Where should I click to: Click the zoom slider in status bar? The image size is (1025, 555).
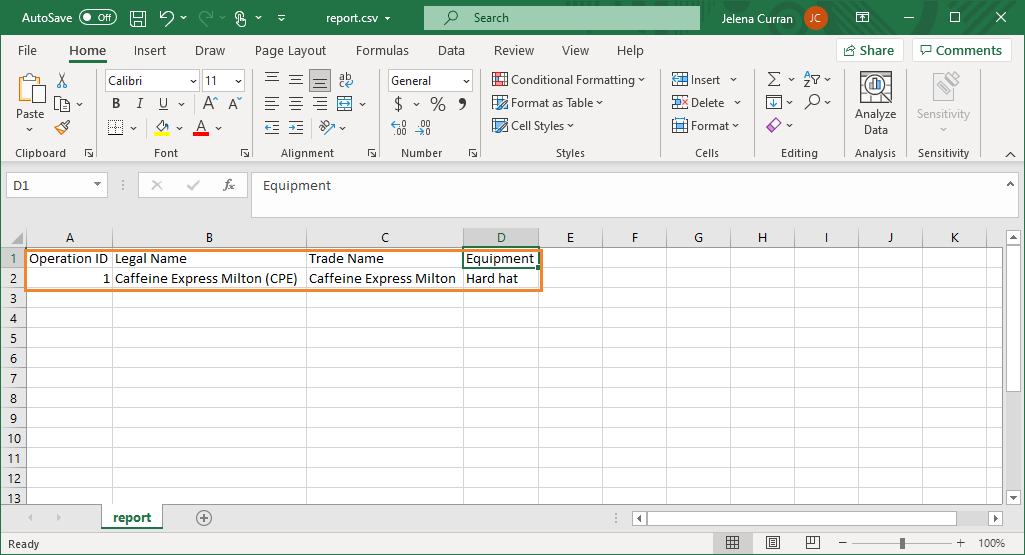point(902,543)
